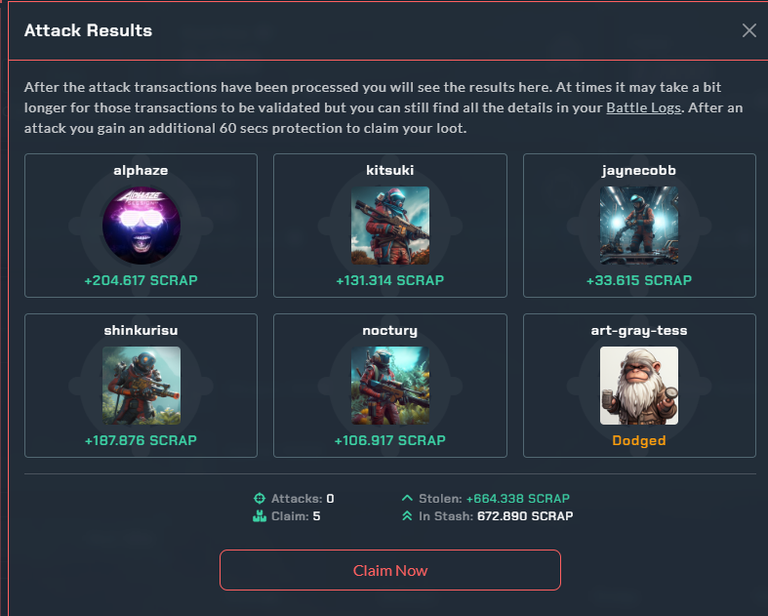Click the crosshair Attacks icon

tap(260, 498)
